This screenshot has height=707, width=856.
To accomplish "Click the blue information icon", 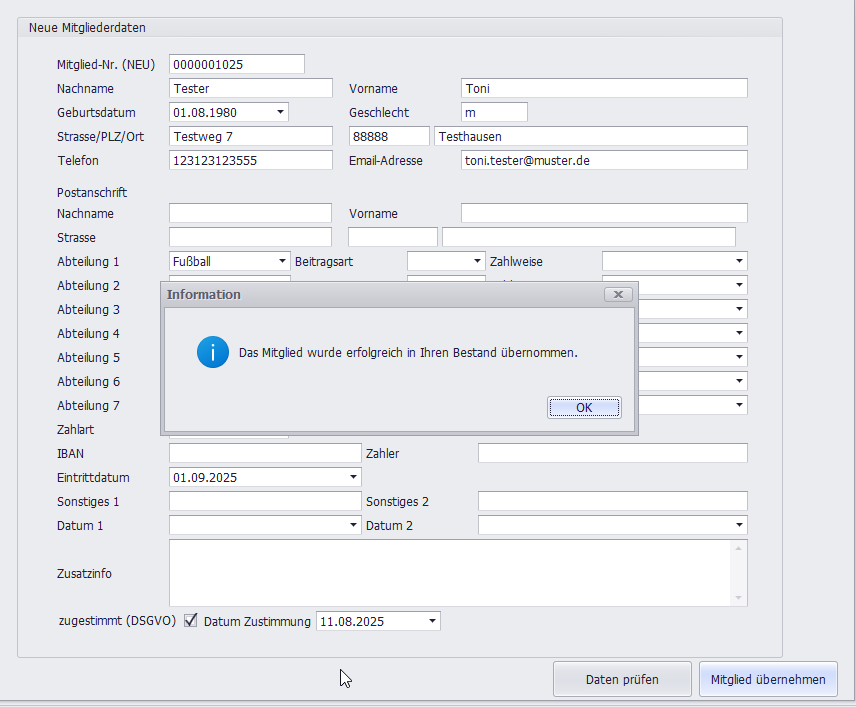I will (x=213, y=352).
